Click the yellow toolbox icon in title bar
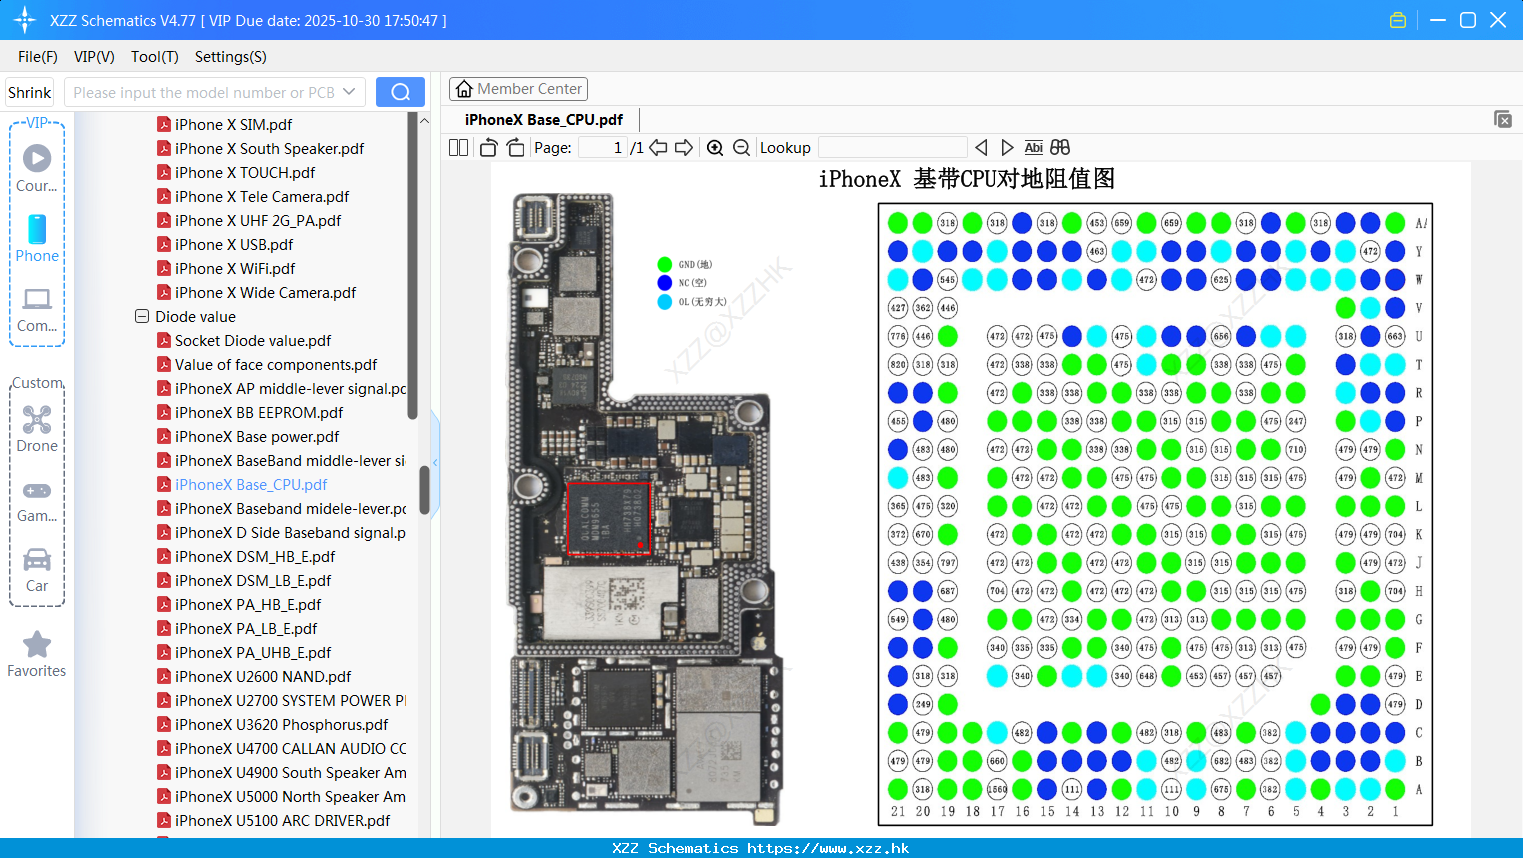The height and width of the screenshot is (858, 1523). [x=1398, y=20]
